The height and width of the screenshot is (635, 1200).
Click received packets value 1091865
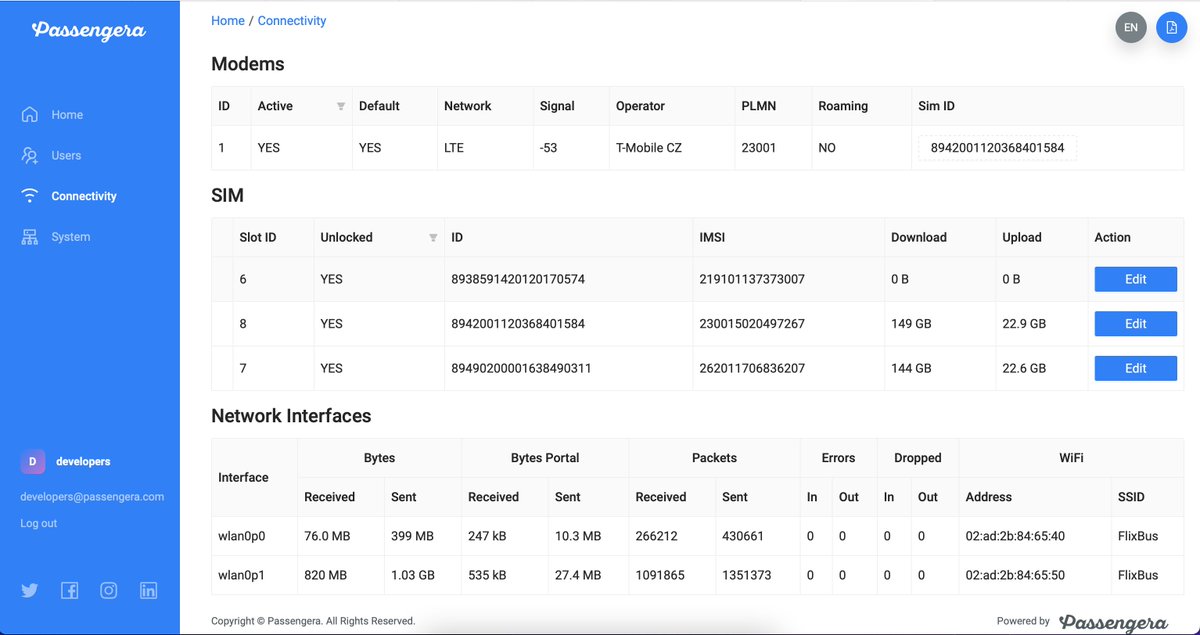pos(660,575)
